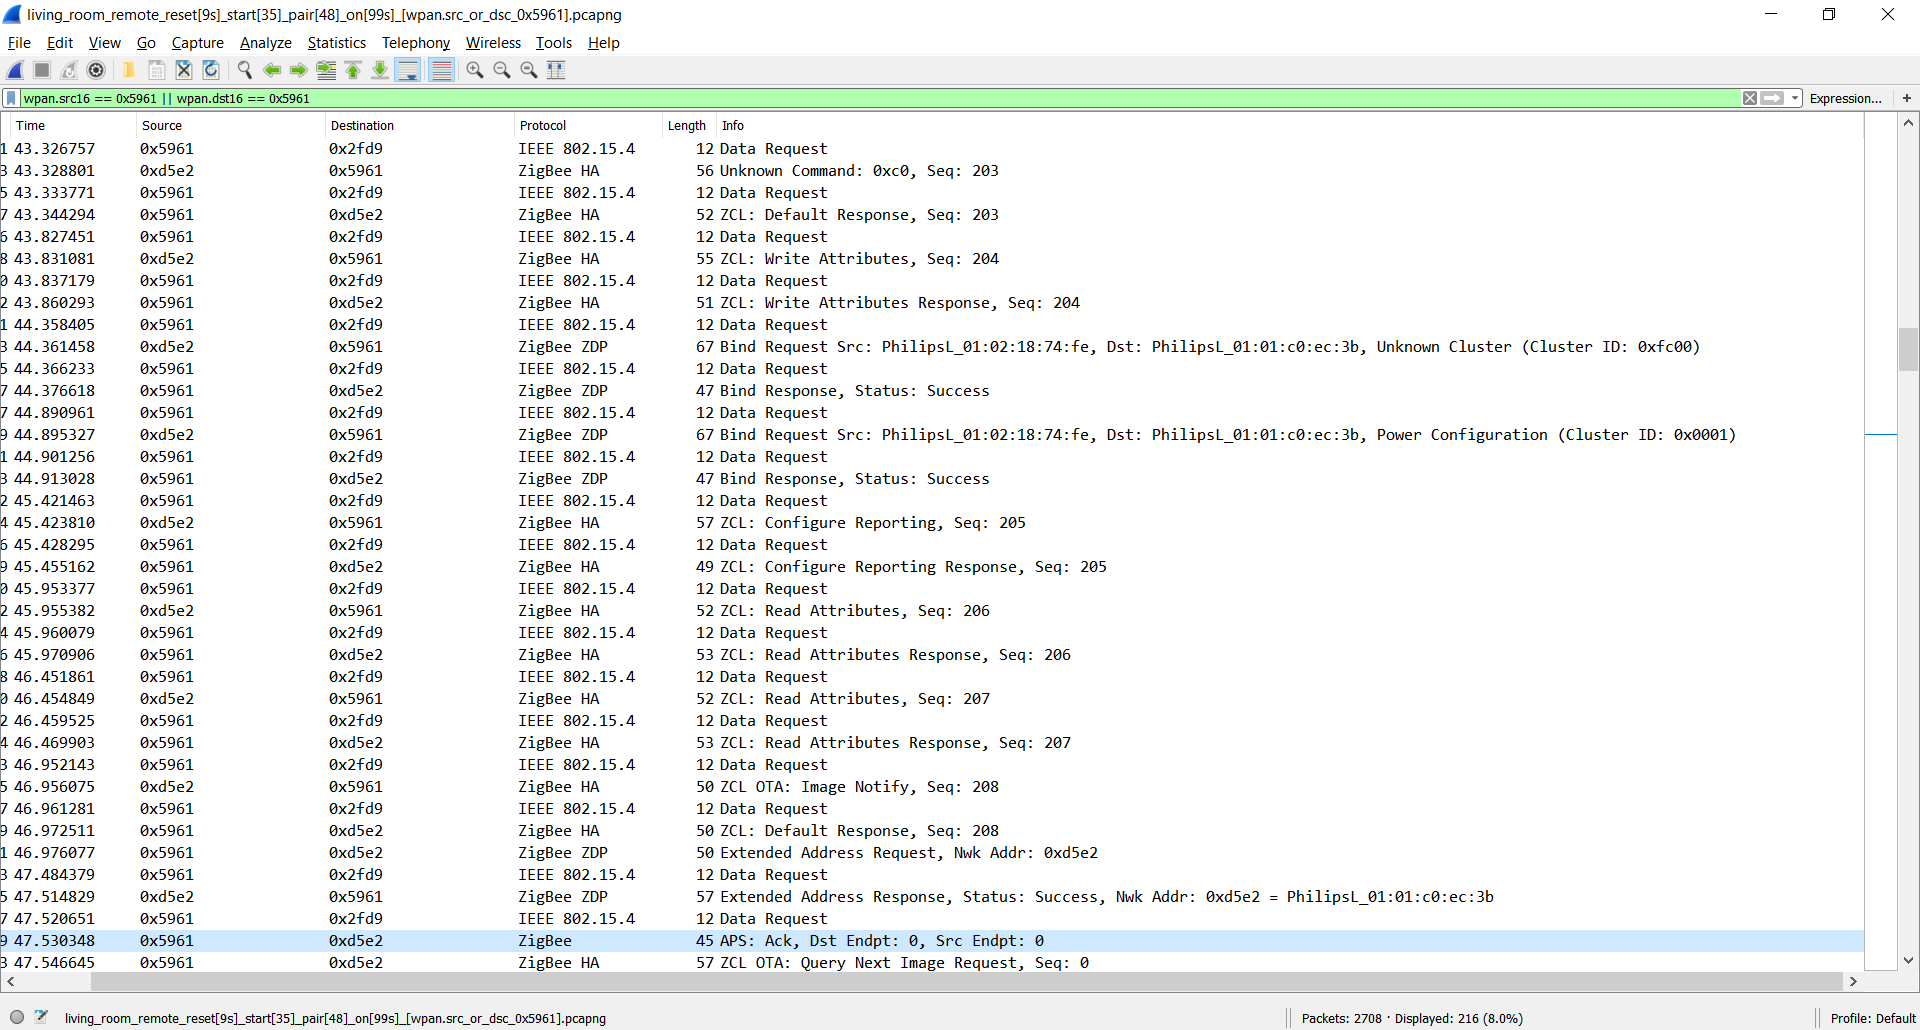Close this capture file

pos(184,70)
